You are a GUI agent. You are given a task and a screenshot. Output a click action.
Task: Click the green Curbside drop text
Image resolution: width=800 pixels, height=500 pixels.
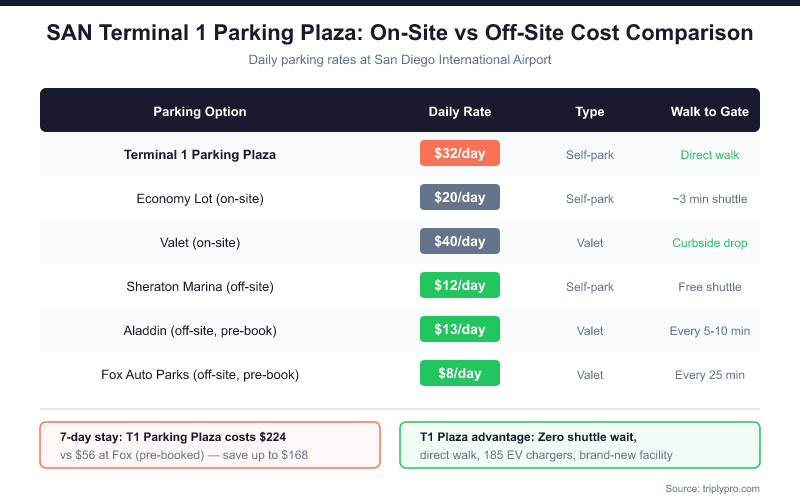click(709, 243)
